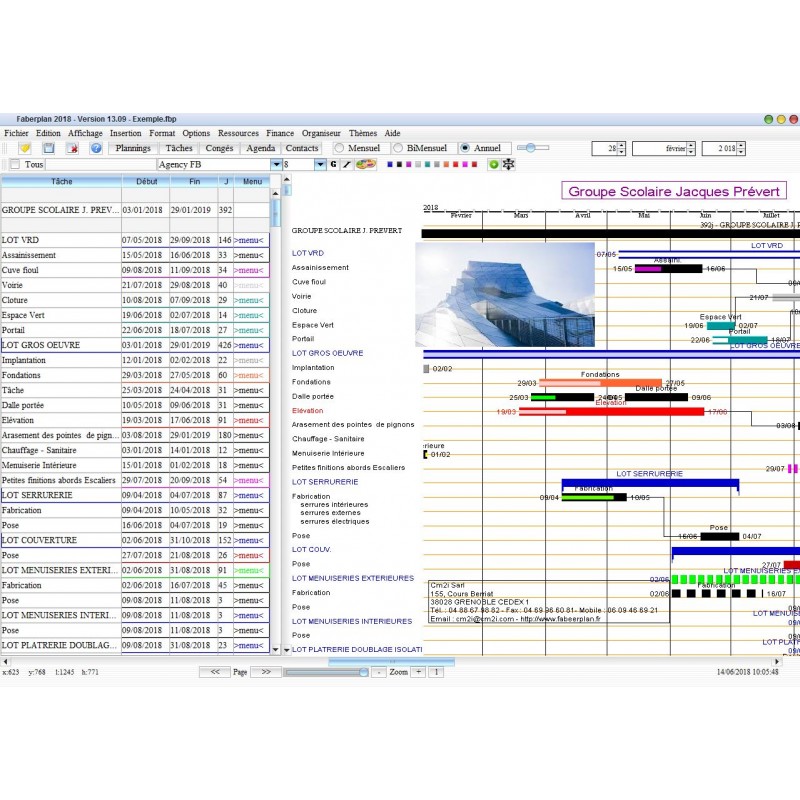Tick the Tous checkbox
This screenshot has width=800, height=800.
coord(15,164)
